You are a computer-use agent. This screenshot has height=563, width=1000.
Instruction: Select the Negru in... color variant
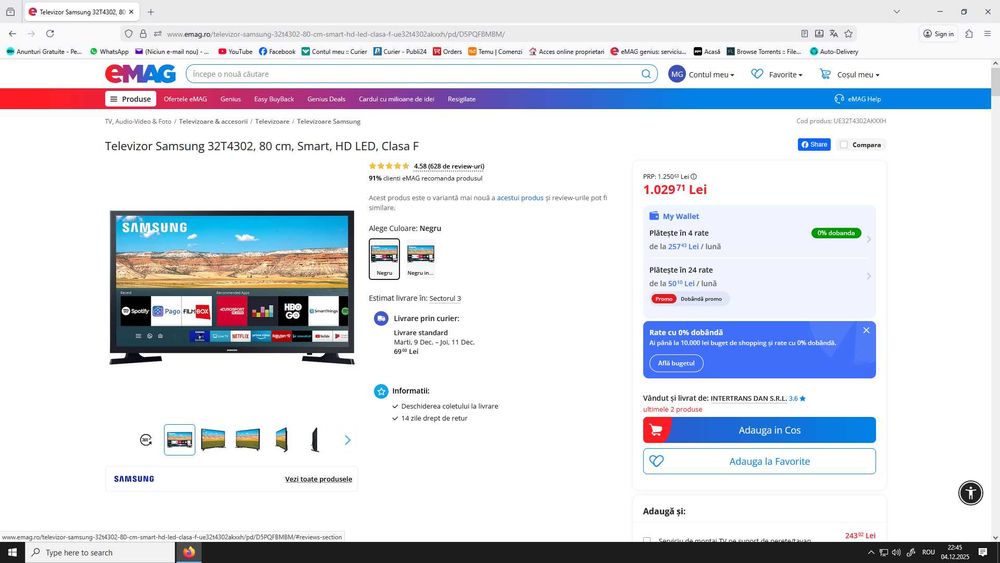point(420,259)
